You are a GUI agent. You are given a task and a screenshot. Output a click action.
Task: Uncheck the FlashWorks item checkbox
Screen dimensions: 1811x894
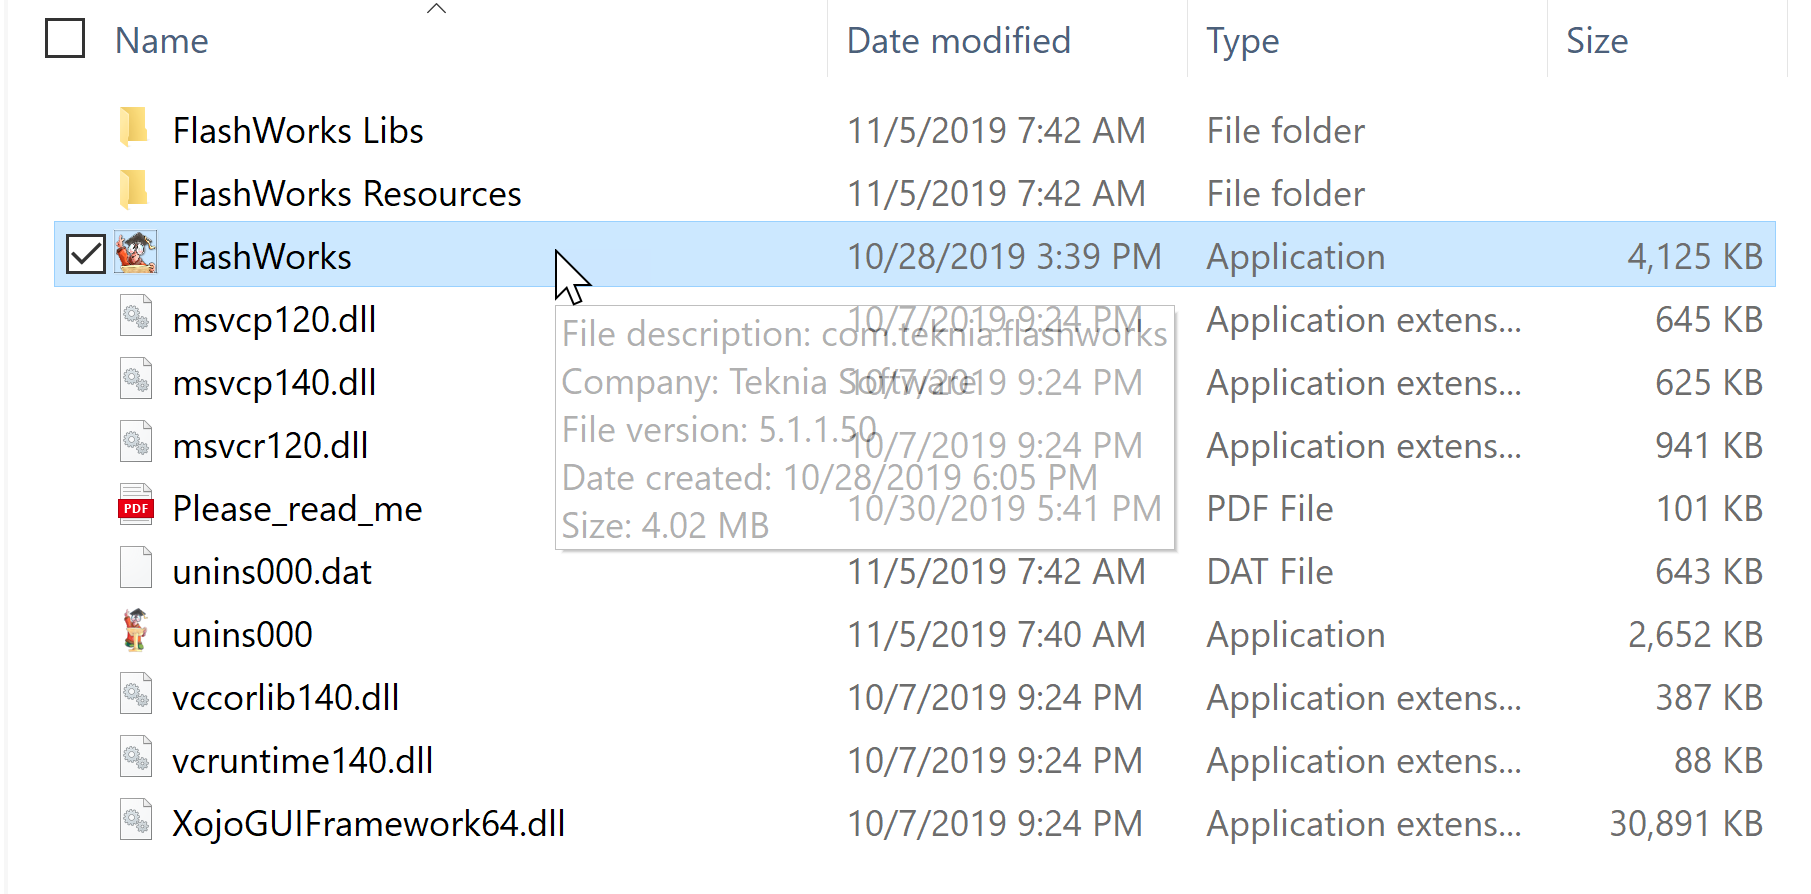click(x=86, y=254)
